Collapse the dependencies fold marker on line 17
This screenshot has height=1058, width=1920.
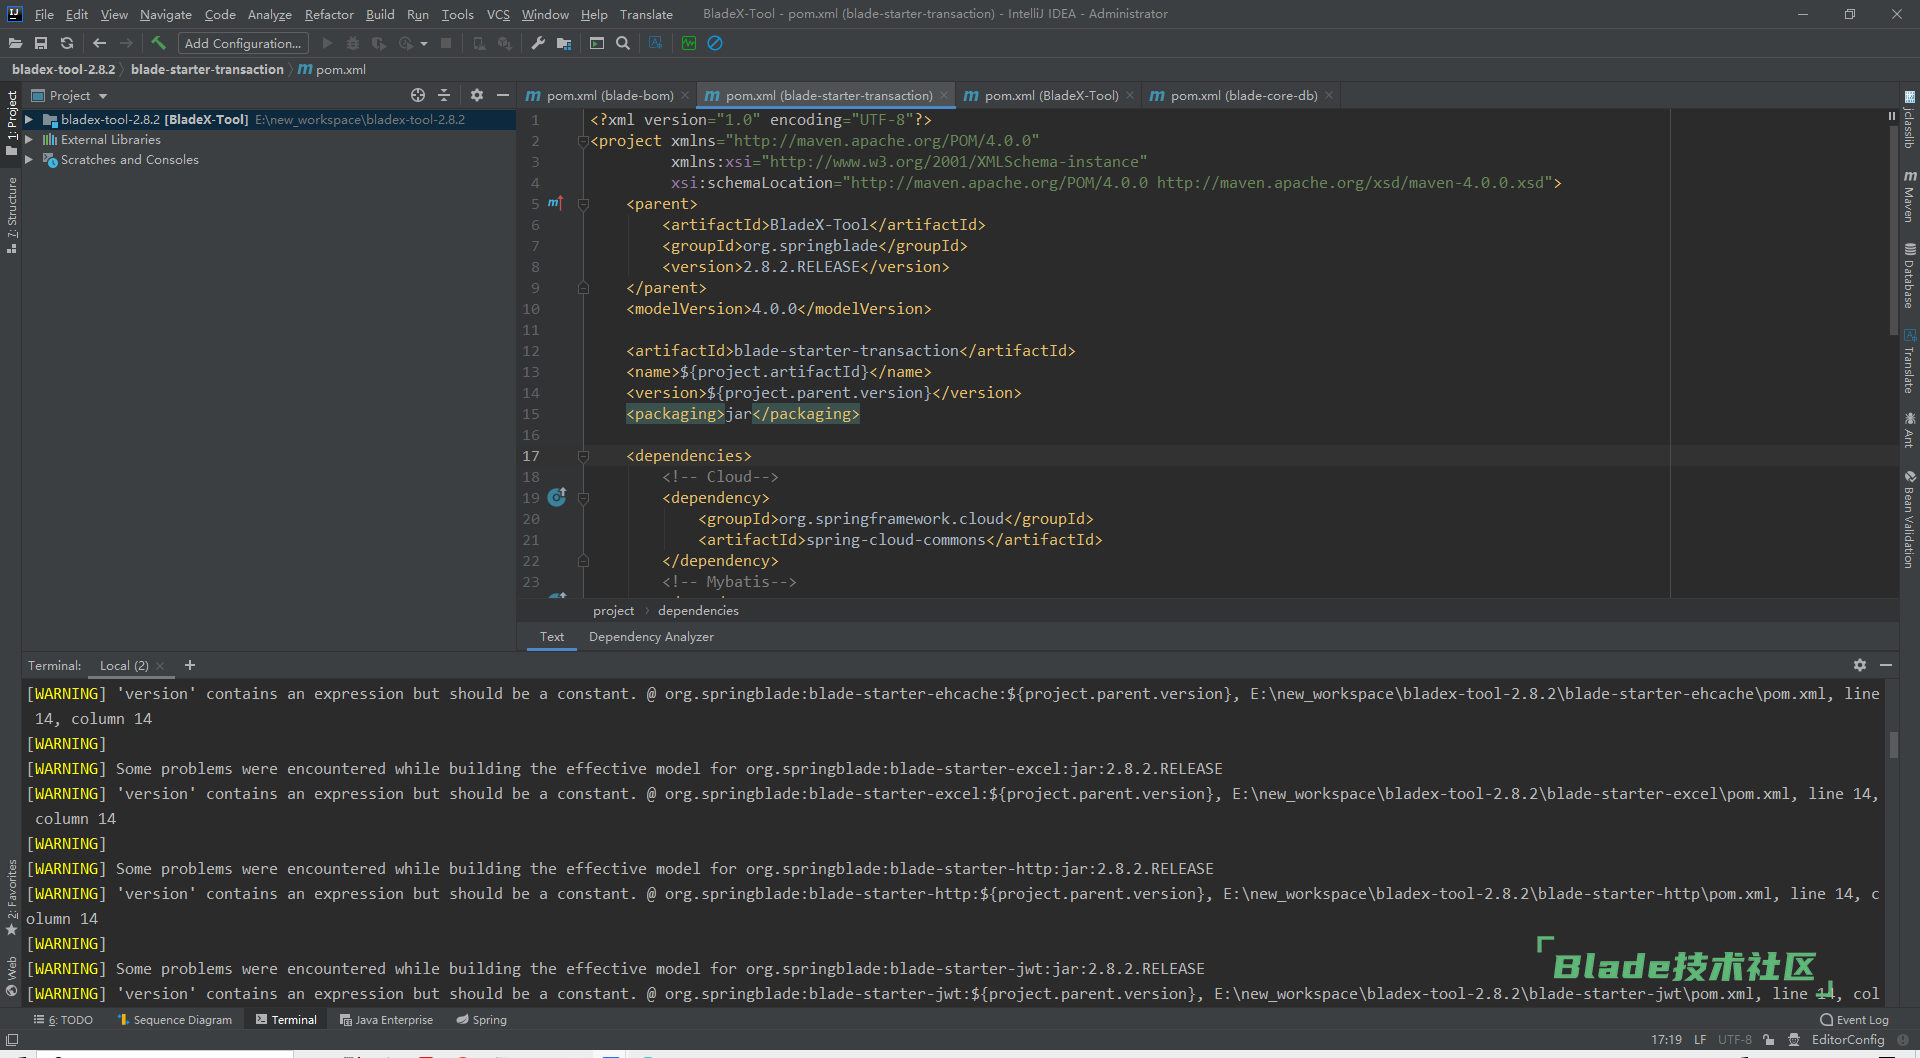[x=583, y=456]
